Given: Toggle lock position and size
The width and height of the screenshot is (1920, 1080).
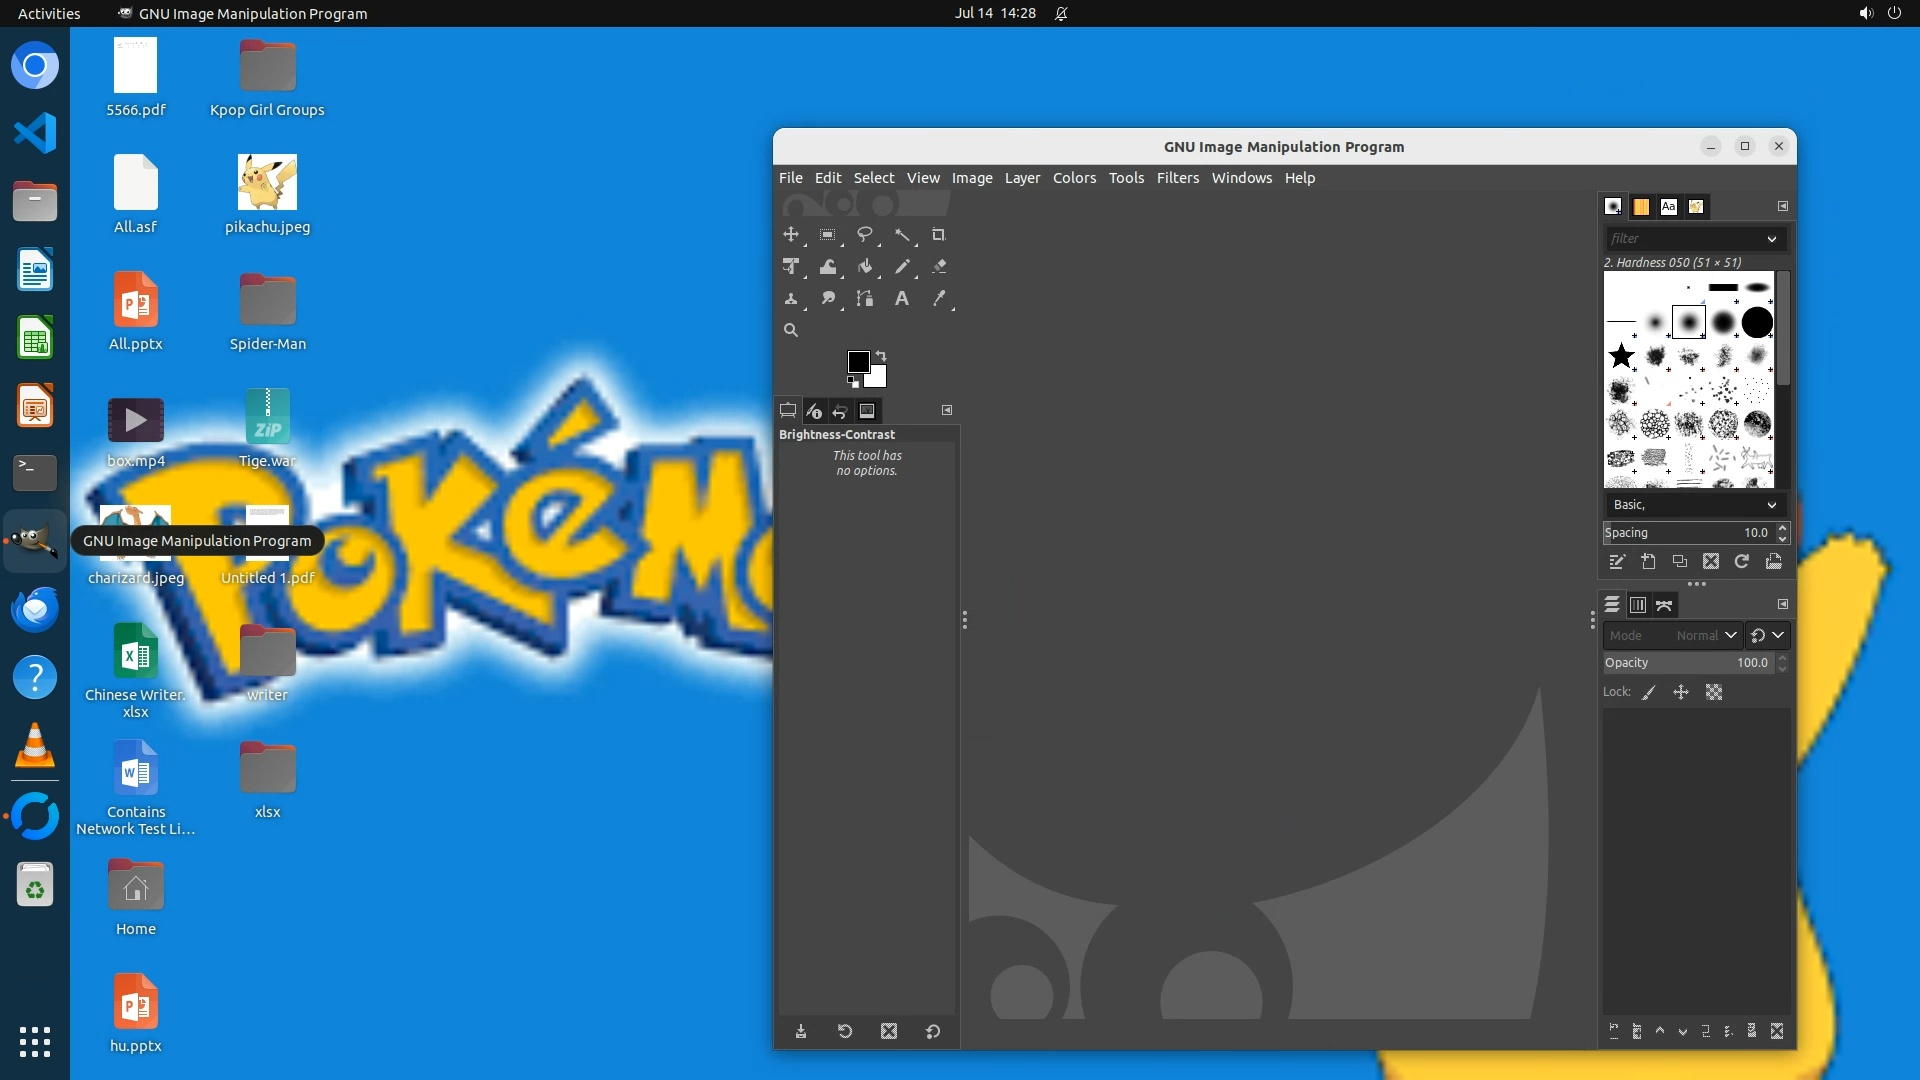Looking at the screenshot, I should pos(1681,692).
